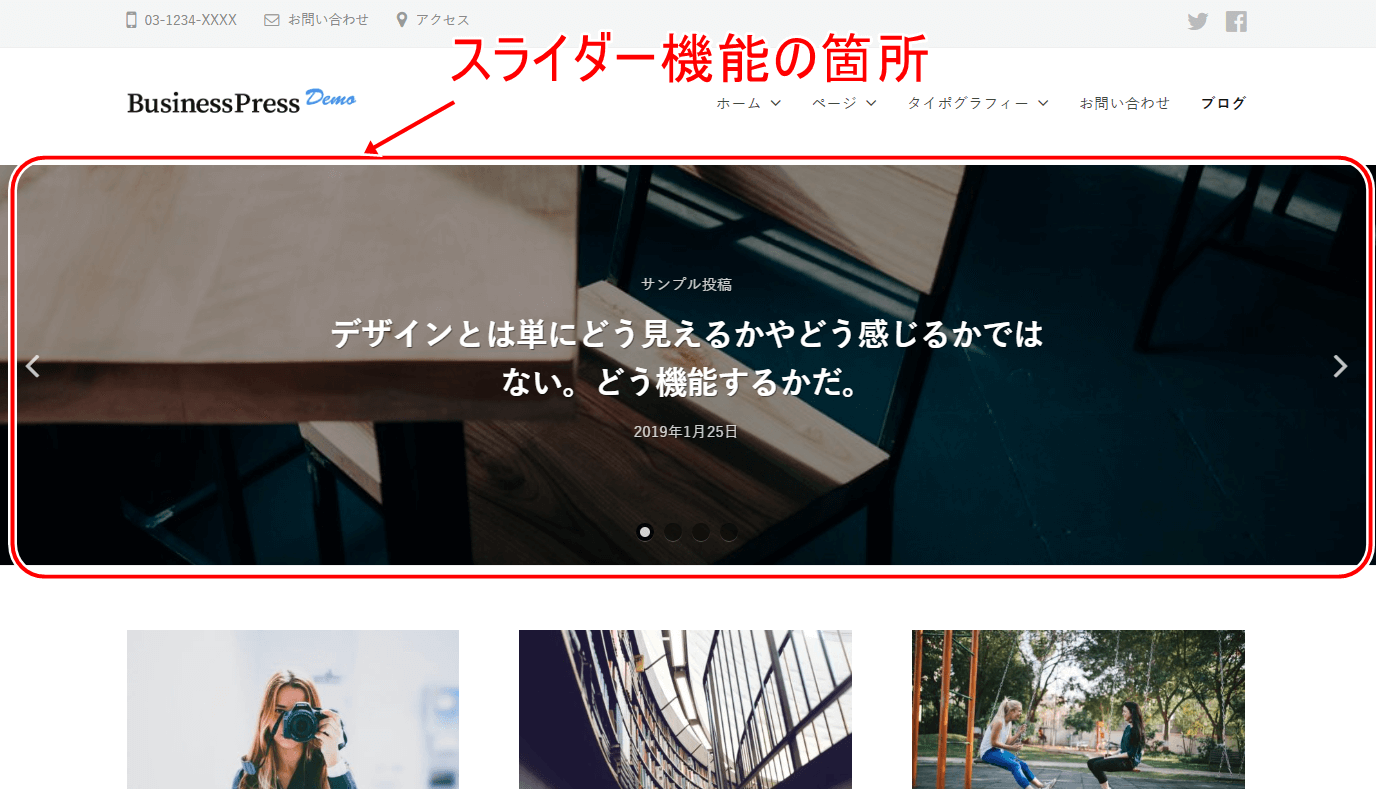Screen dimensions: 1376x789
Task: Select the fourth slider dot
Action: (x=729, y=532)
